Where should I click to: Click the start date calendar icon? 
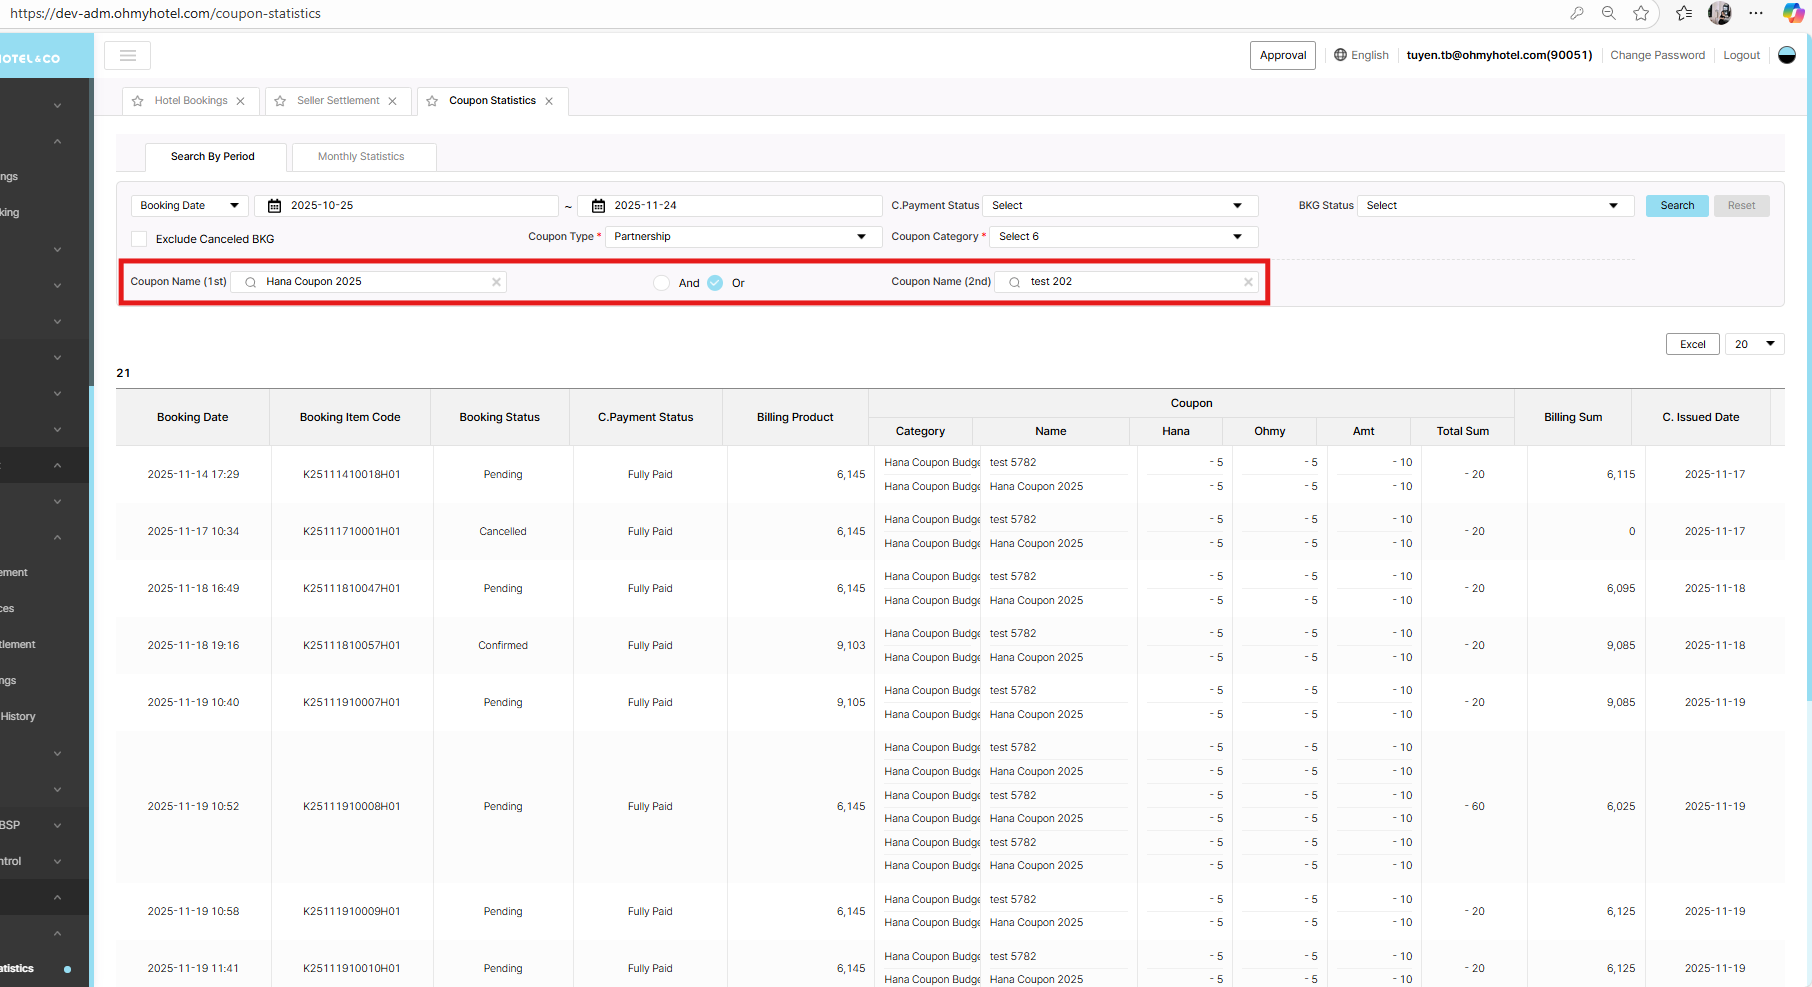pos(275,206)
